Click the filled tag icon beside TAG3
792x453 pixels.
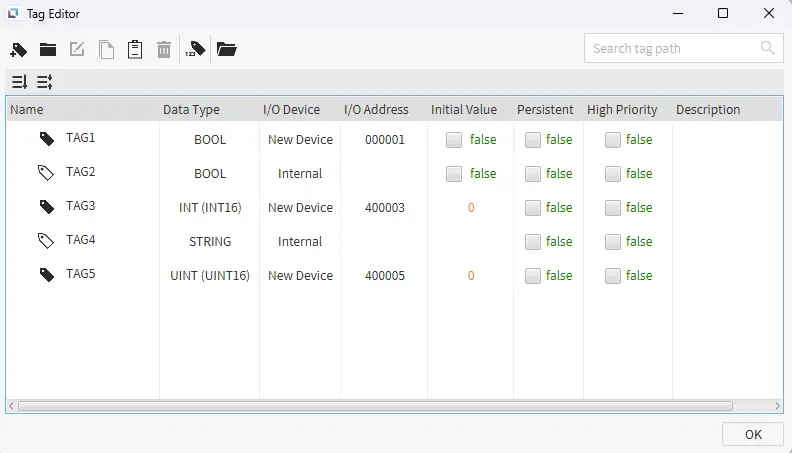click(46, 207)
